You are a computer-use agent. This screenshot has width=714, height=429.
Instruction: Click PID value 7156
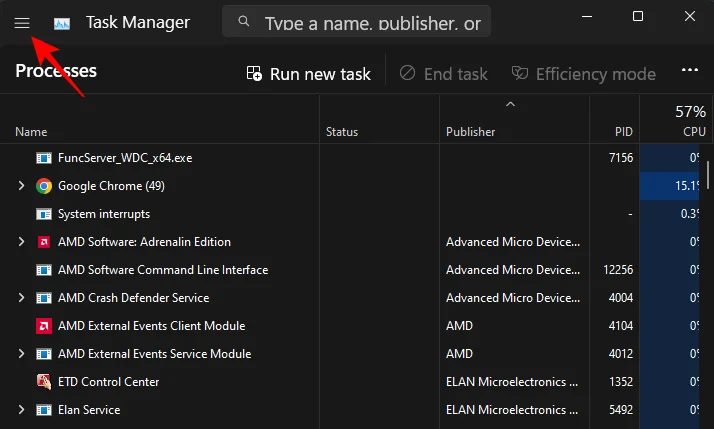(x=621, y=158)
